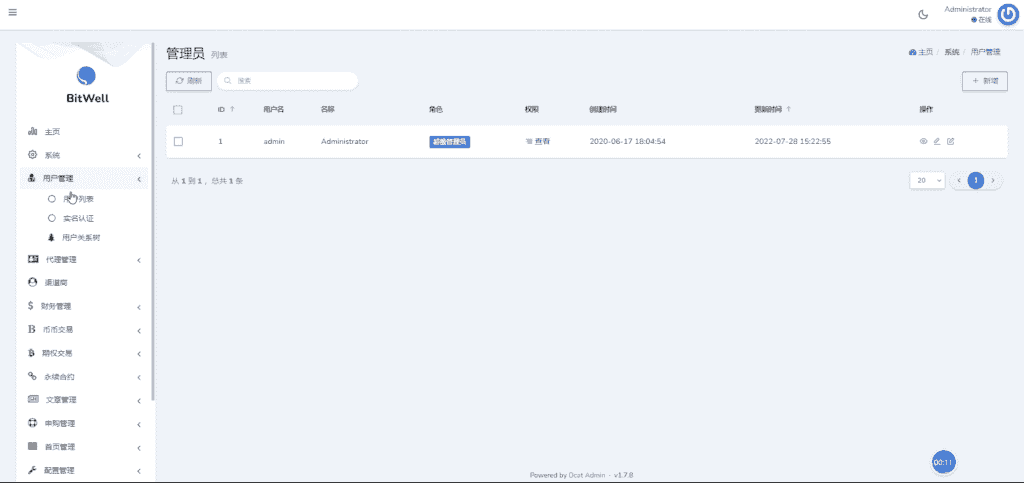Select the 实名认证 radio item
The image size is (1024, 483).
pos(52,218)
